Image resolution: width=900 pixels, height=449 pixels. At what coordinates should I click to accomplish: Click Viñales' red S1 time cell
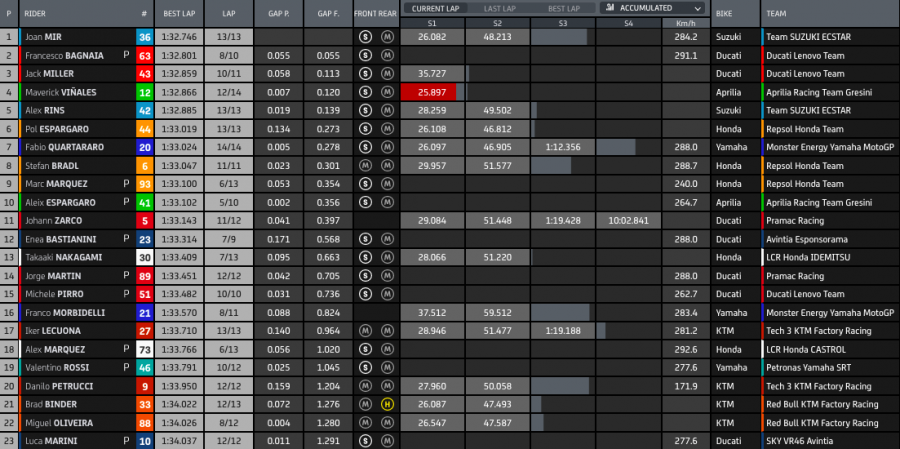(x=427, y=92)
